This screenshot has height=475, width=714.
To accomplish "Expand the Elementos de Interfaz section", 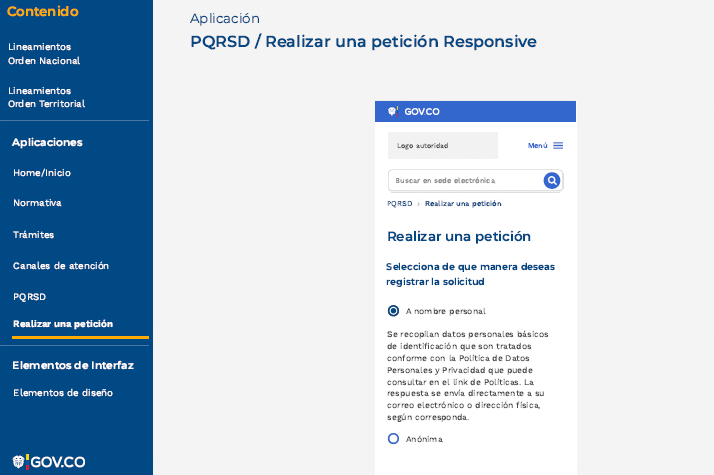I will point(73,365).
